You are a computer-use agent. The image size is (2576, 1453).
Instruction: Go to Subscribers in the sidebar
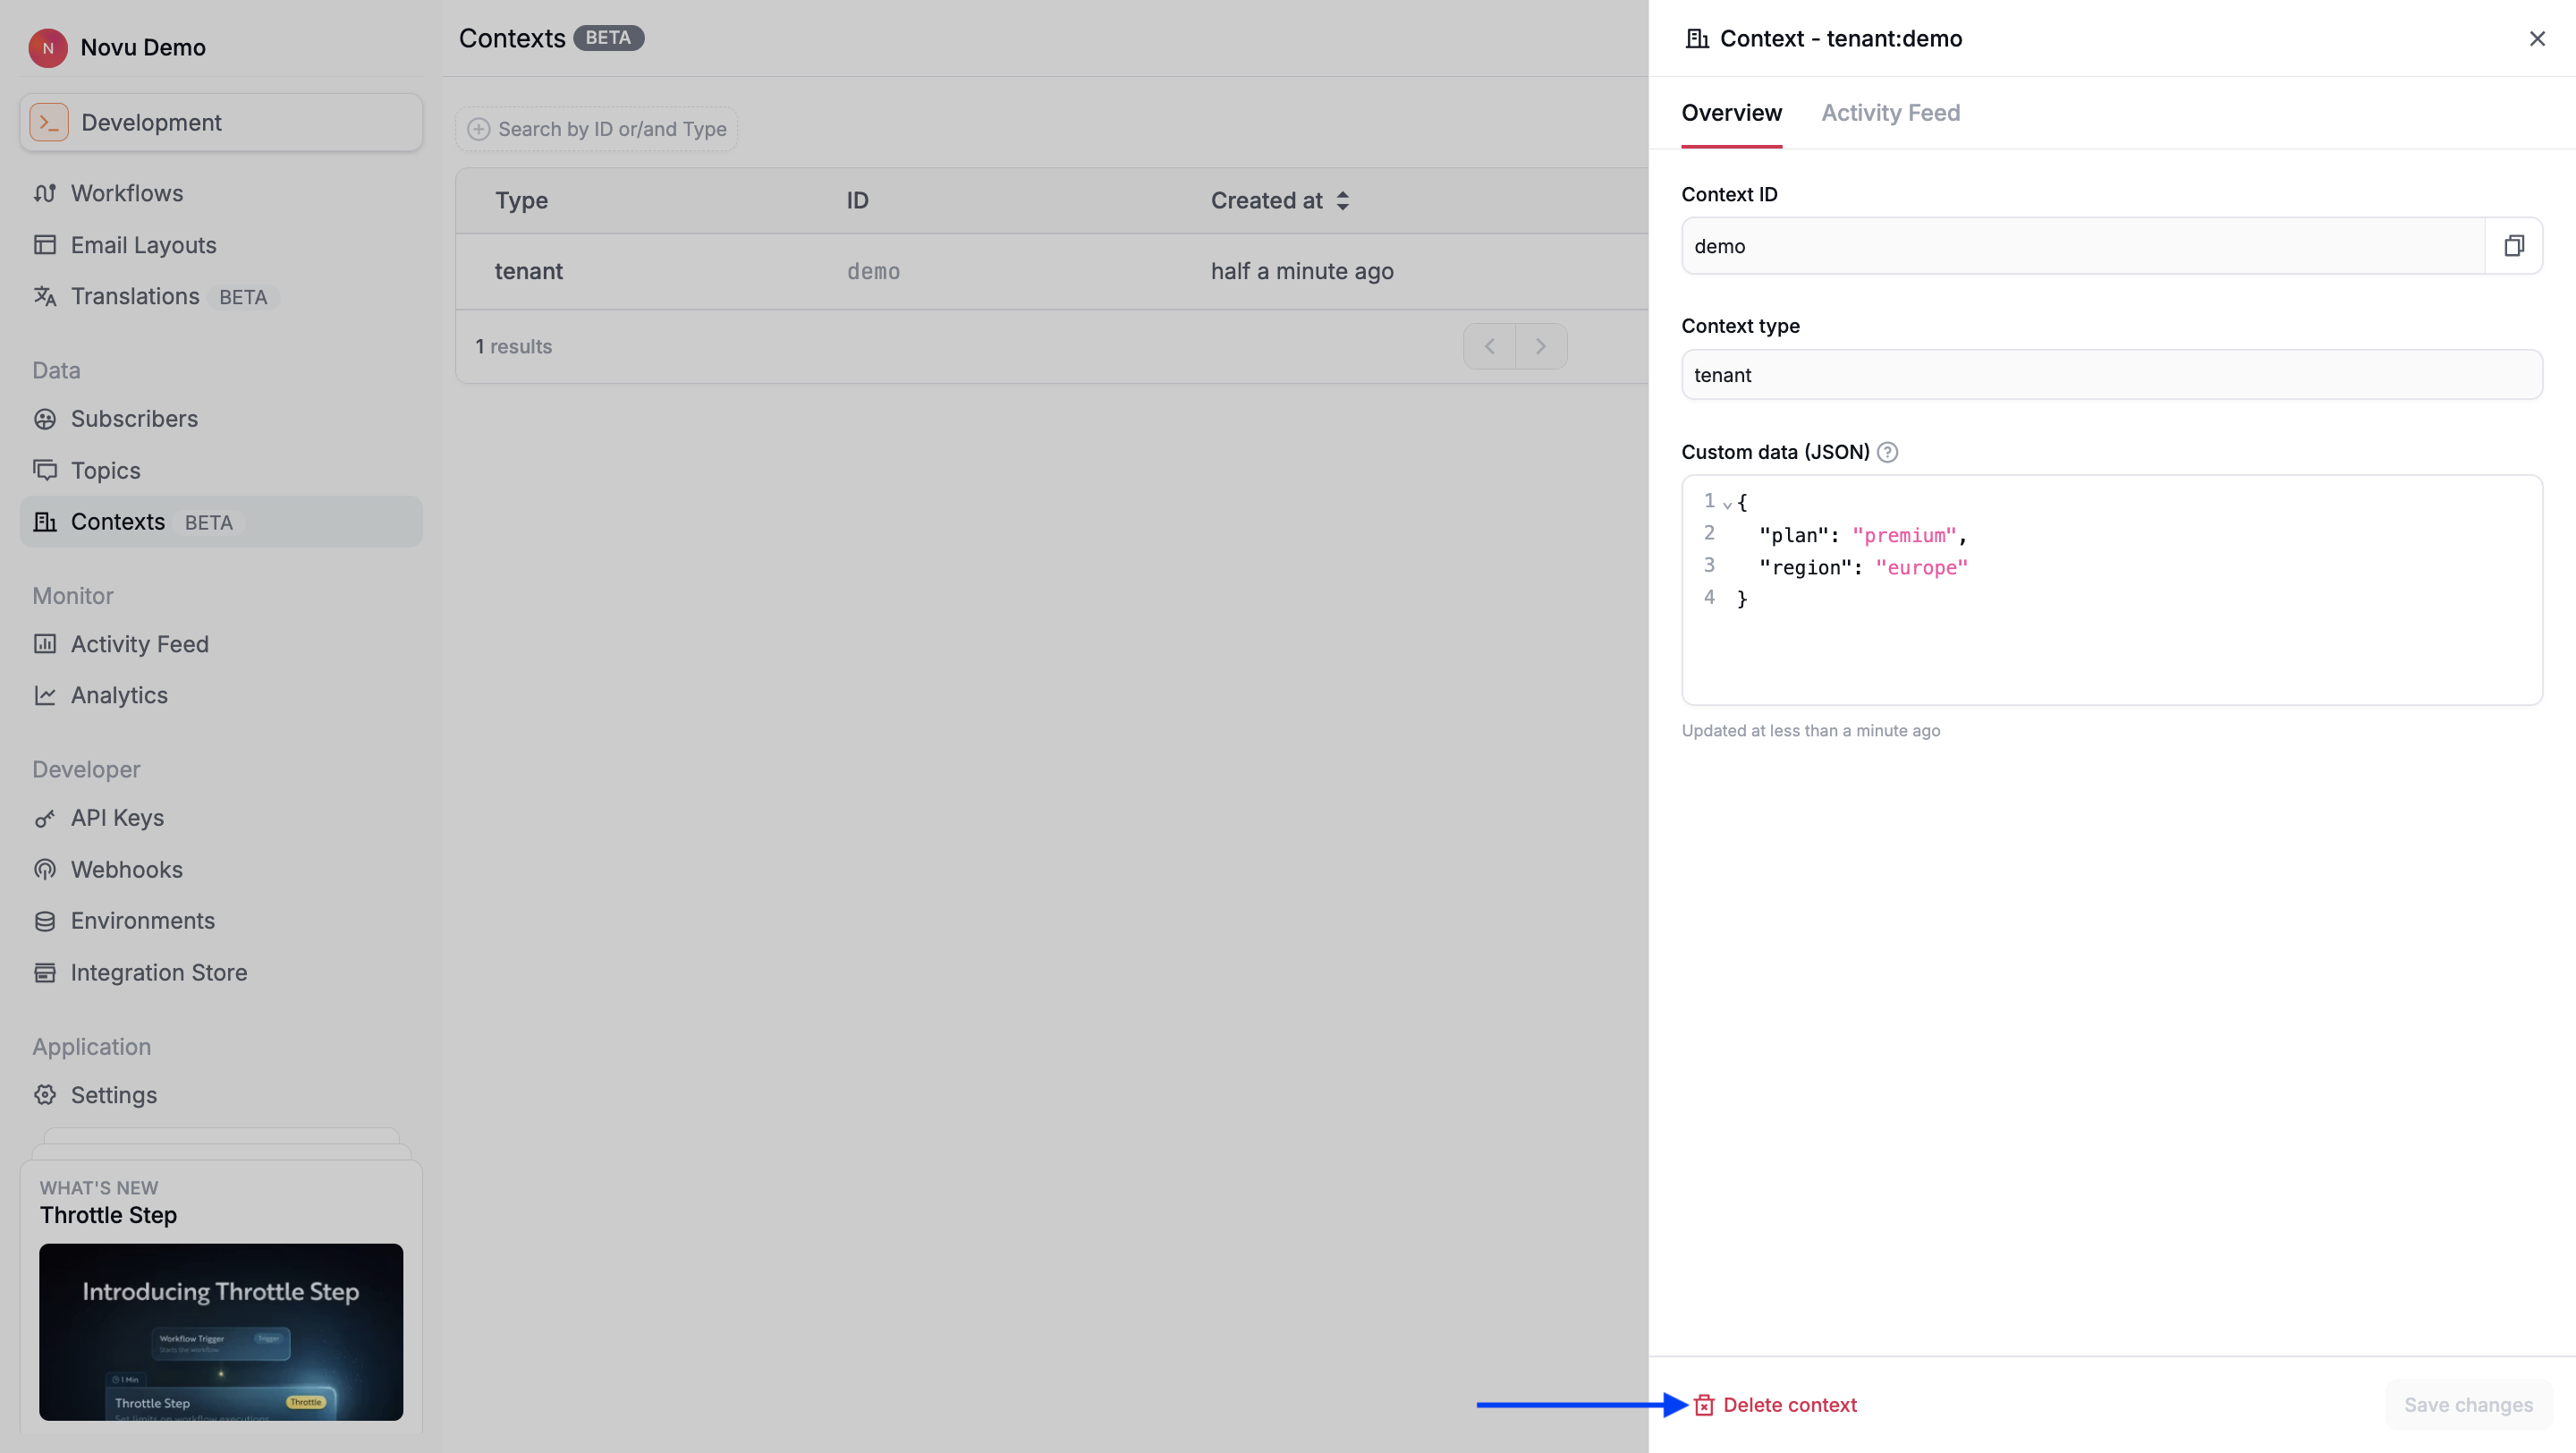[x=134, y=419]
